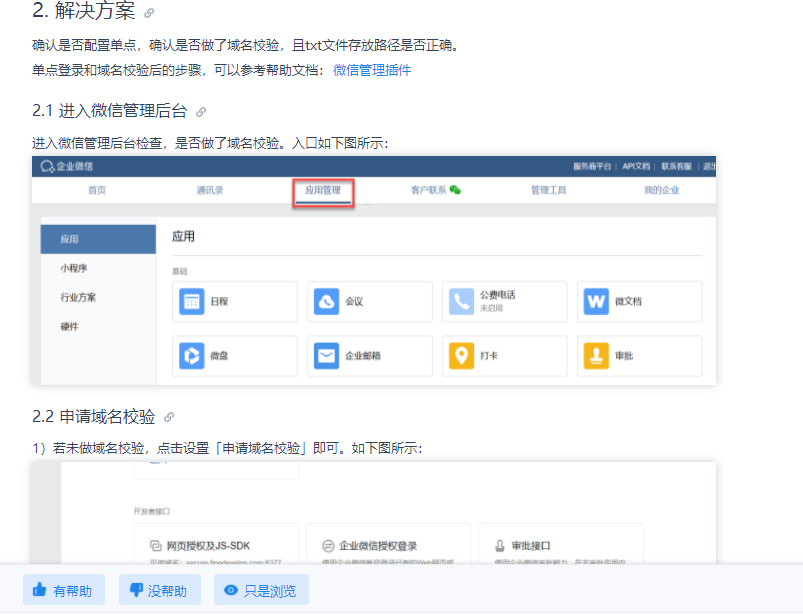Open the 微信管理插件 help document link
Screen dimensions: 803x614
tap(372, 70)
